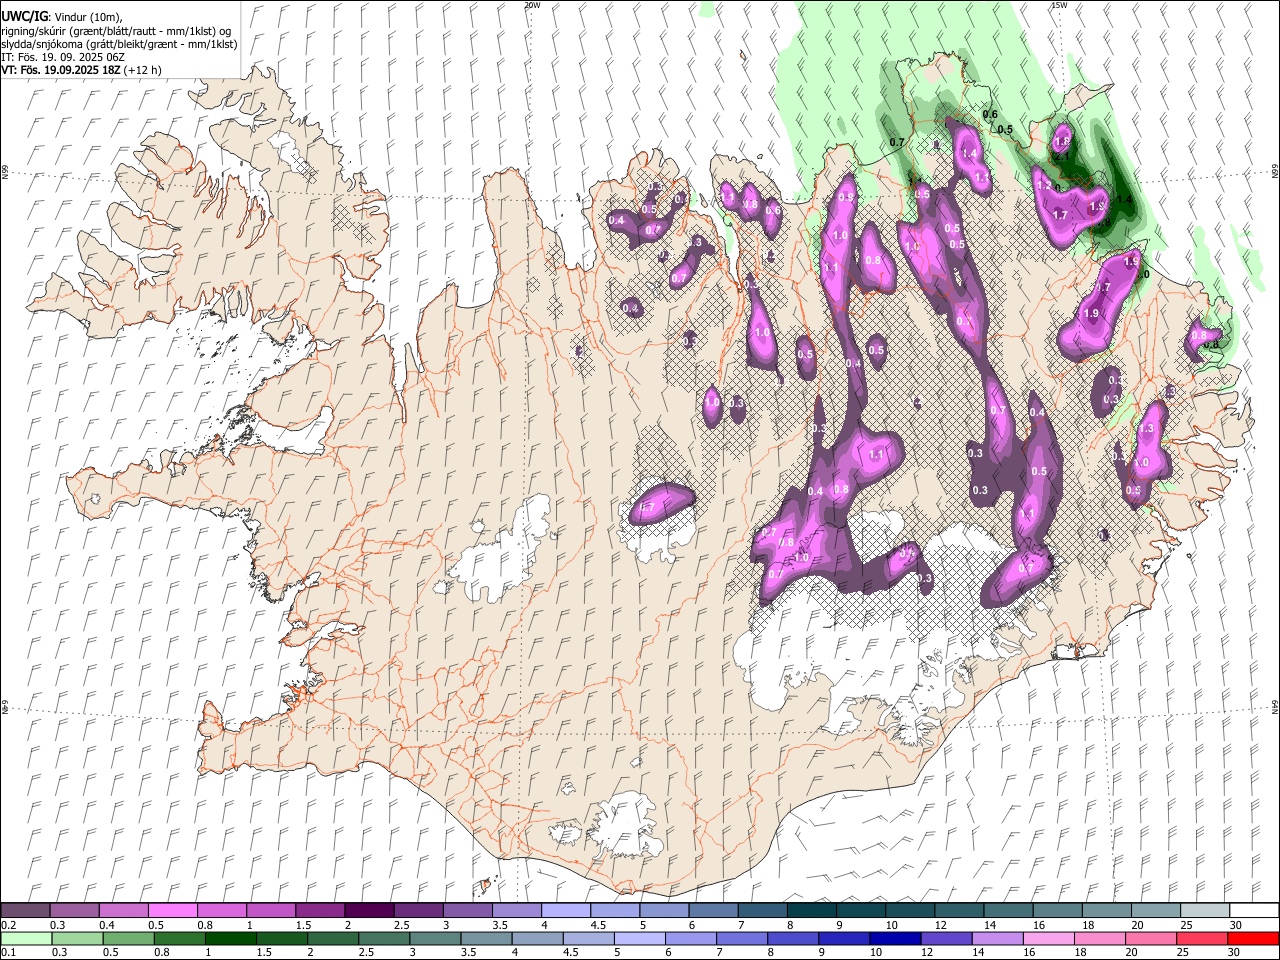Click the top-row legend swatch starting at 0.8
This screenshot has height=960, width=1280.
(x=222, y=910)
